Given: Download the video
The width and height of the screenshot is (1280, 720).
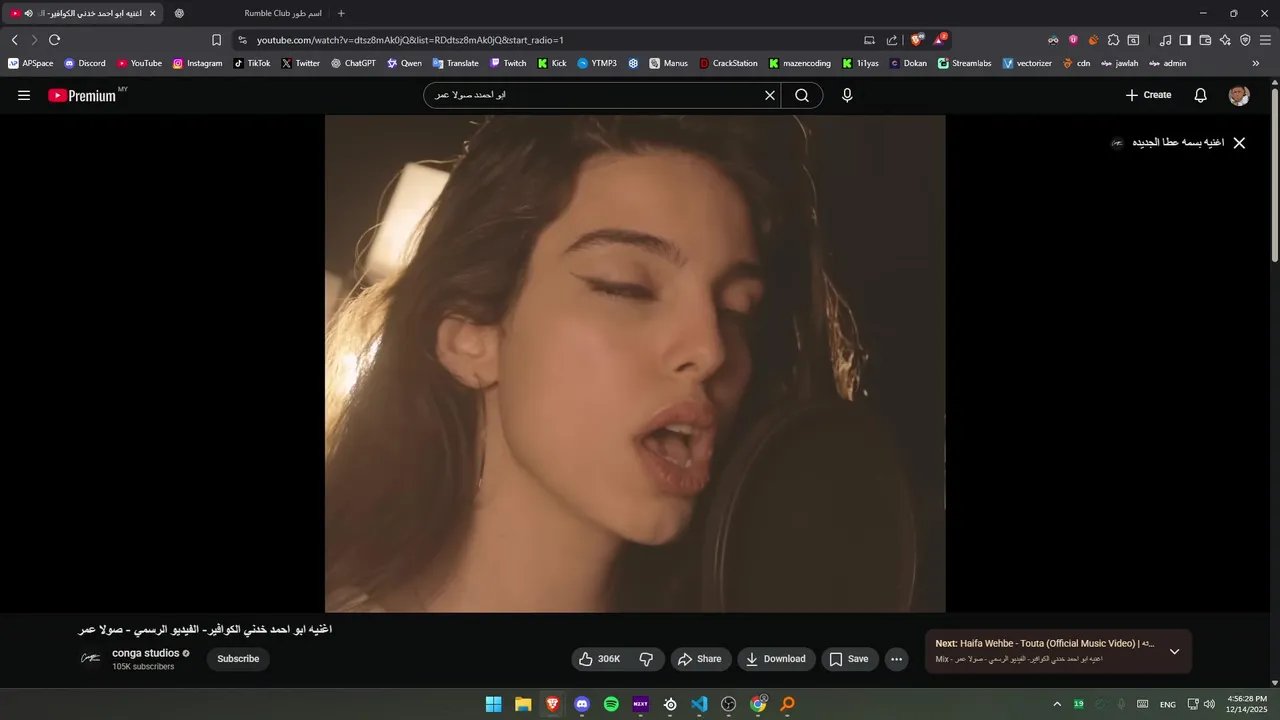Looking at the screenshot, I should click(x=777, y=659).
